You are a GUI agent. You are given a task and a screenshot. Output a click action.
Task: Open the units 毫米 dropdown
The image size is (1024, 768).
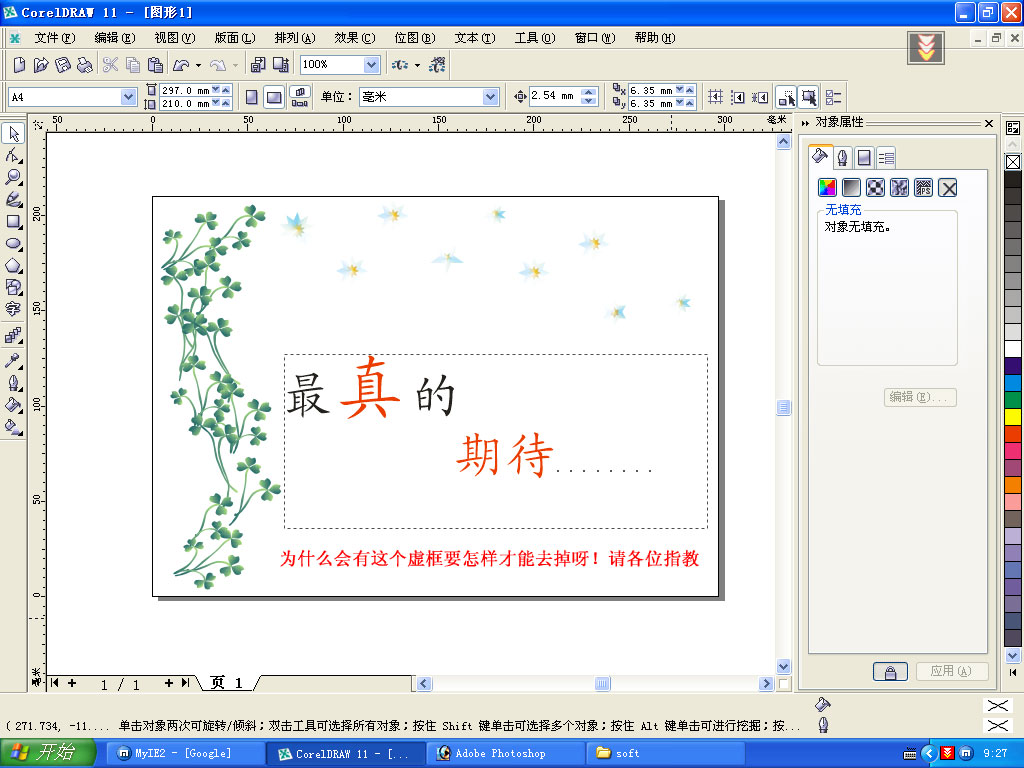[490, 97]
